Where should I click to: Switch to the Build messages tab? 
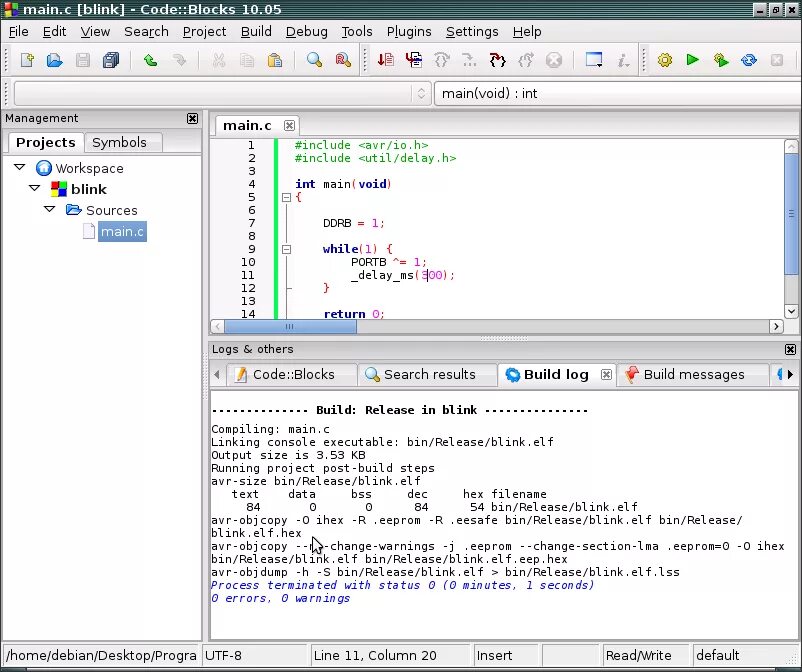pyautogui.click(x=693, y=375)
